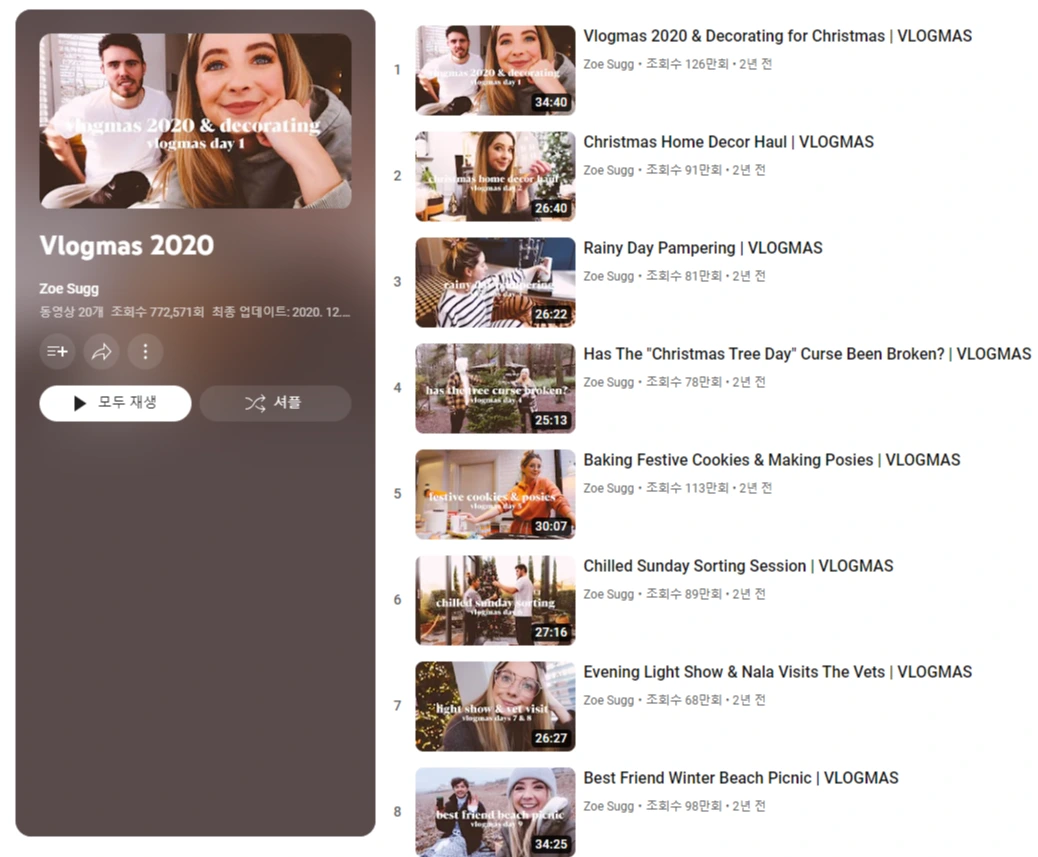This screenshot has height=857, width=1038.
Task: Click Zoe Sugg channel under Christmas Tree Day Curse
Action: [x=608, y=382]
